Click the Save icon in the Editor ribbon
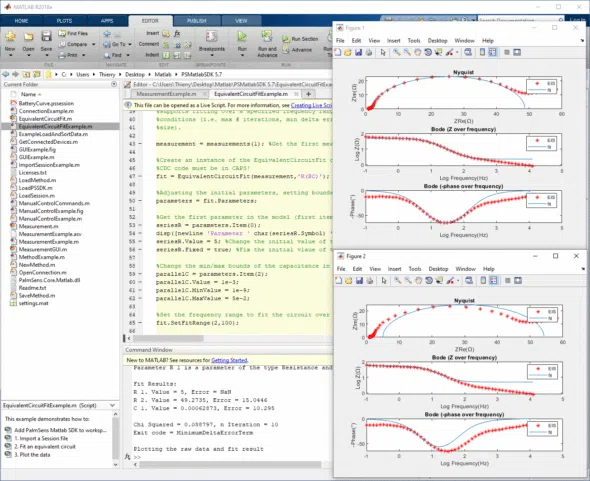 46,37
